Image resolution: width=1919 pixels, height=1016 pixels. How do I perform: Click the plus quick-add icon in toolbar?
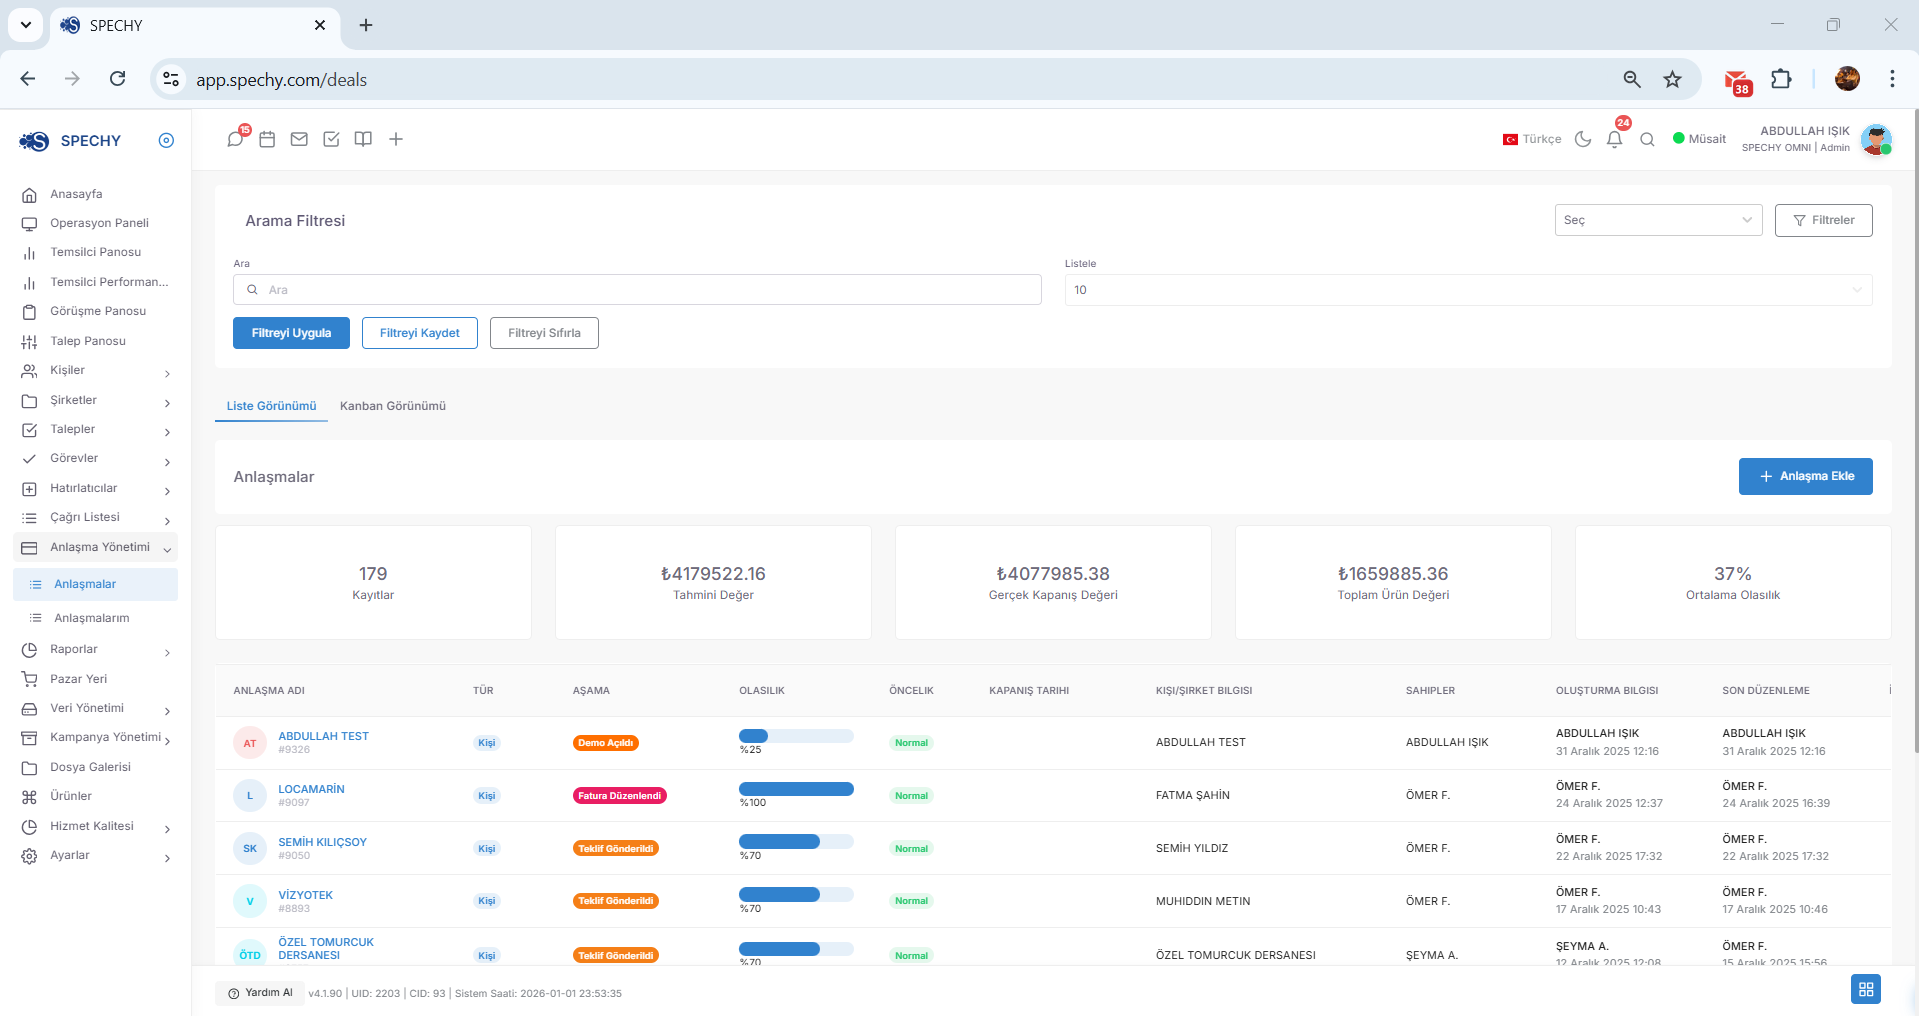(396, 139)
